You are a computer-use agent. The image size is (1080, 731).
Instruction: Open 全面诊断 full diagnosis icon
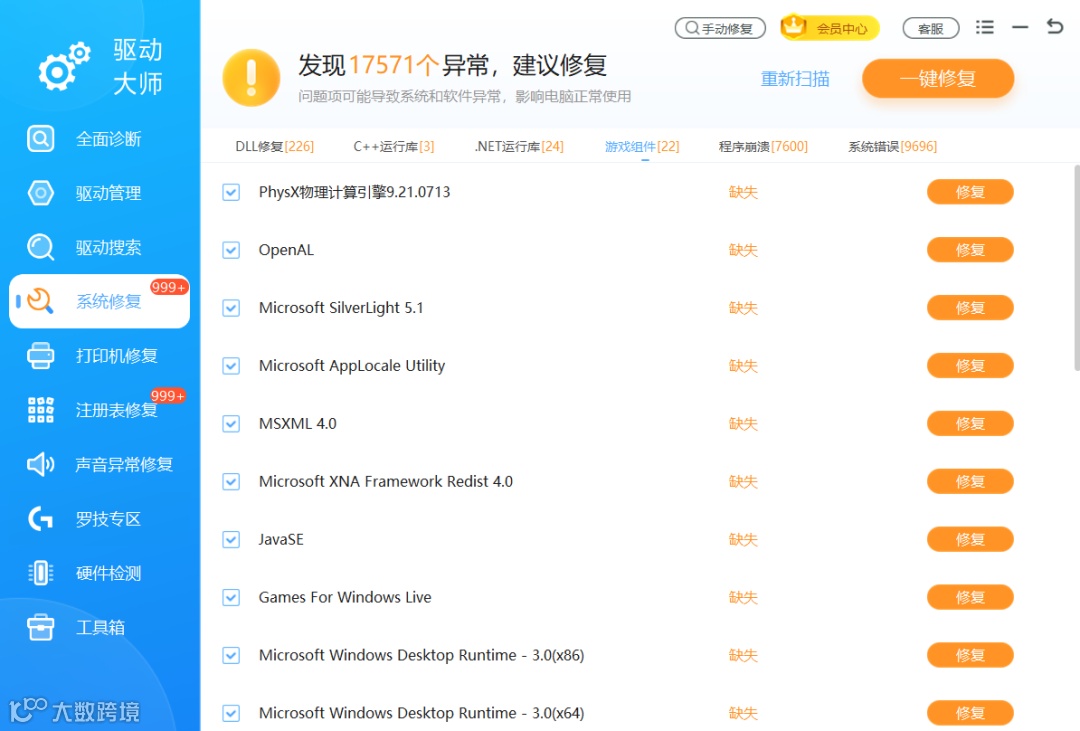(x=41, y=139)
